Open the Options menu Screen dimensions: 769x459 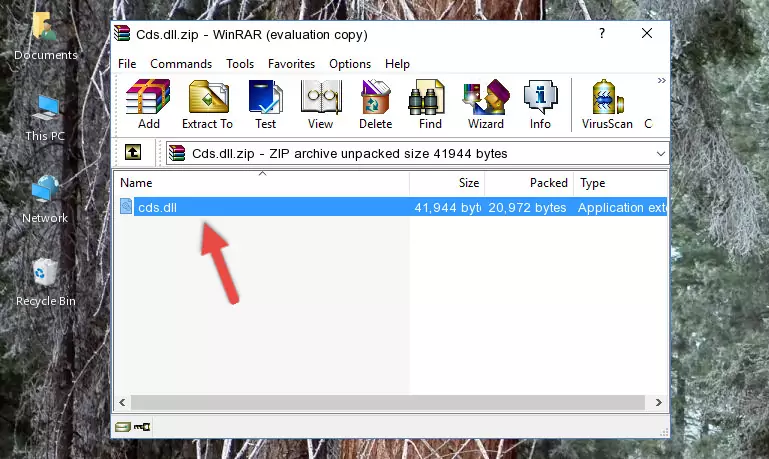[x=350, y=64]
